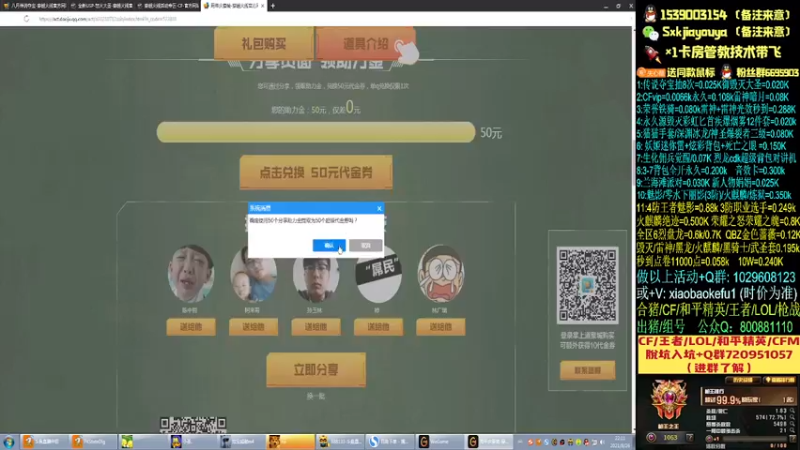The width and height of the screenshot is (800, 450).
Task: Click the WeChat icon beside Sxkjiayouya
Action: (650, 33)
